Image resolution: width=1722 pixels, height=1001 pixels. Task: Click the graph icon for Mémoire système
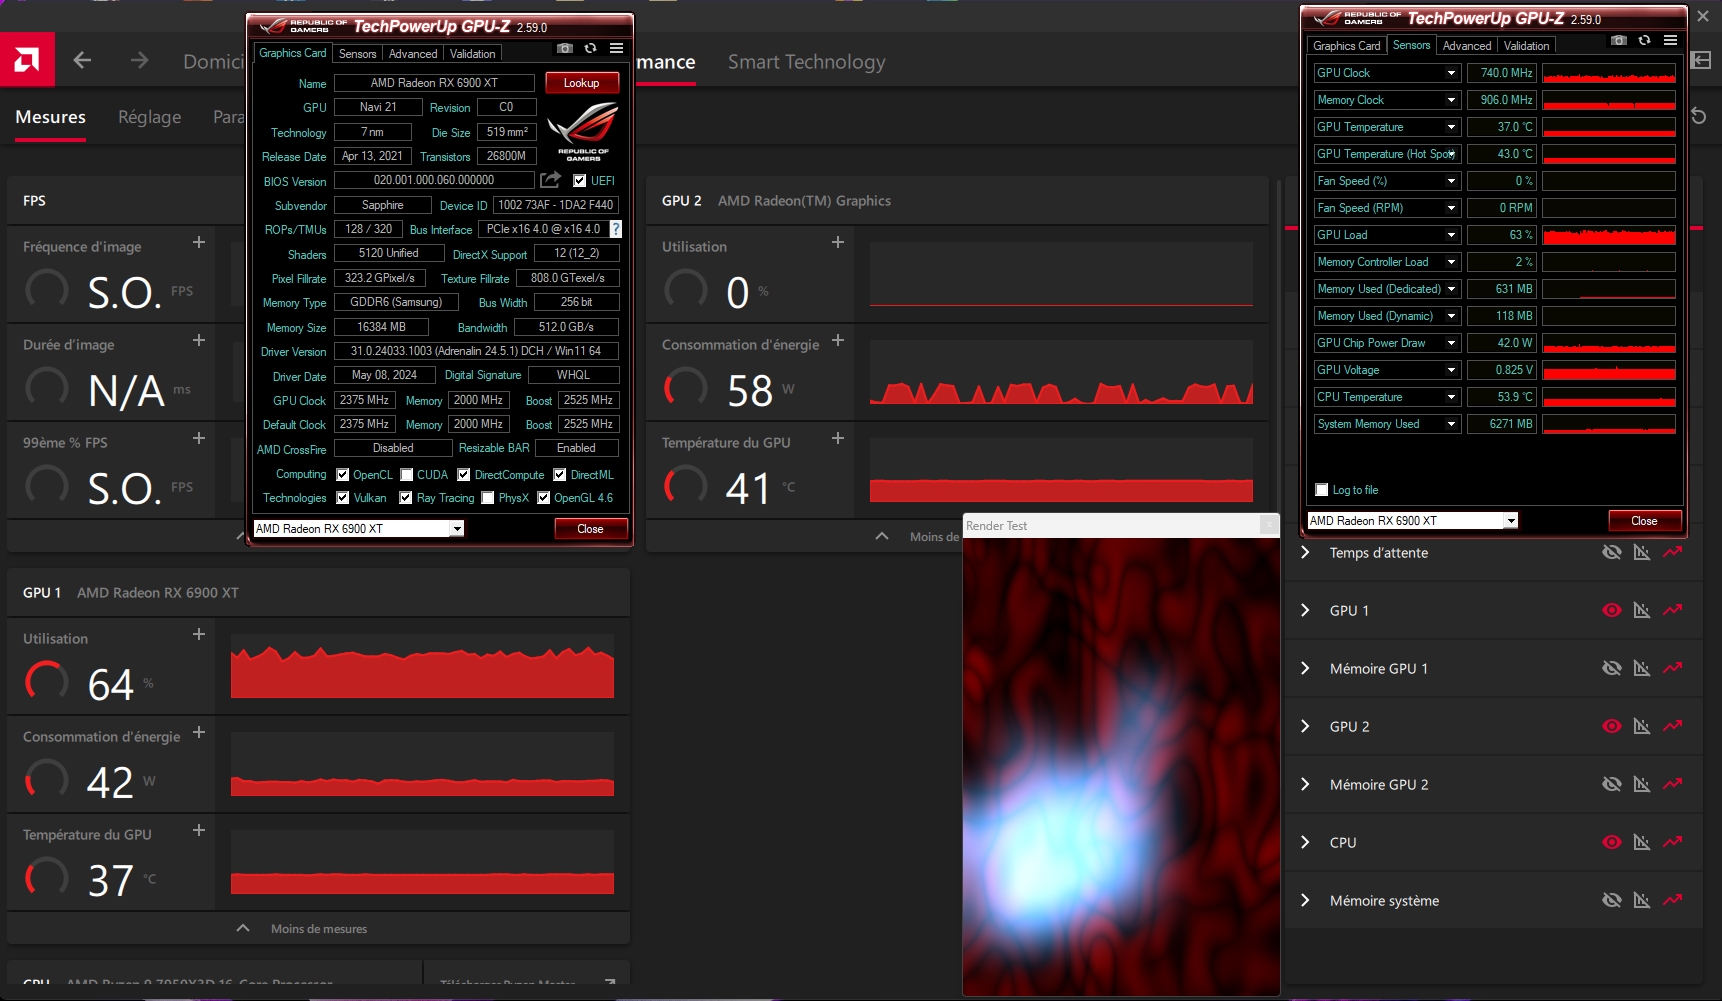coord(1672,900)
